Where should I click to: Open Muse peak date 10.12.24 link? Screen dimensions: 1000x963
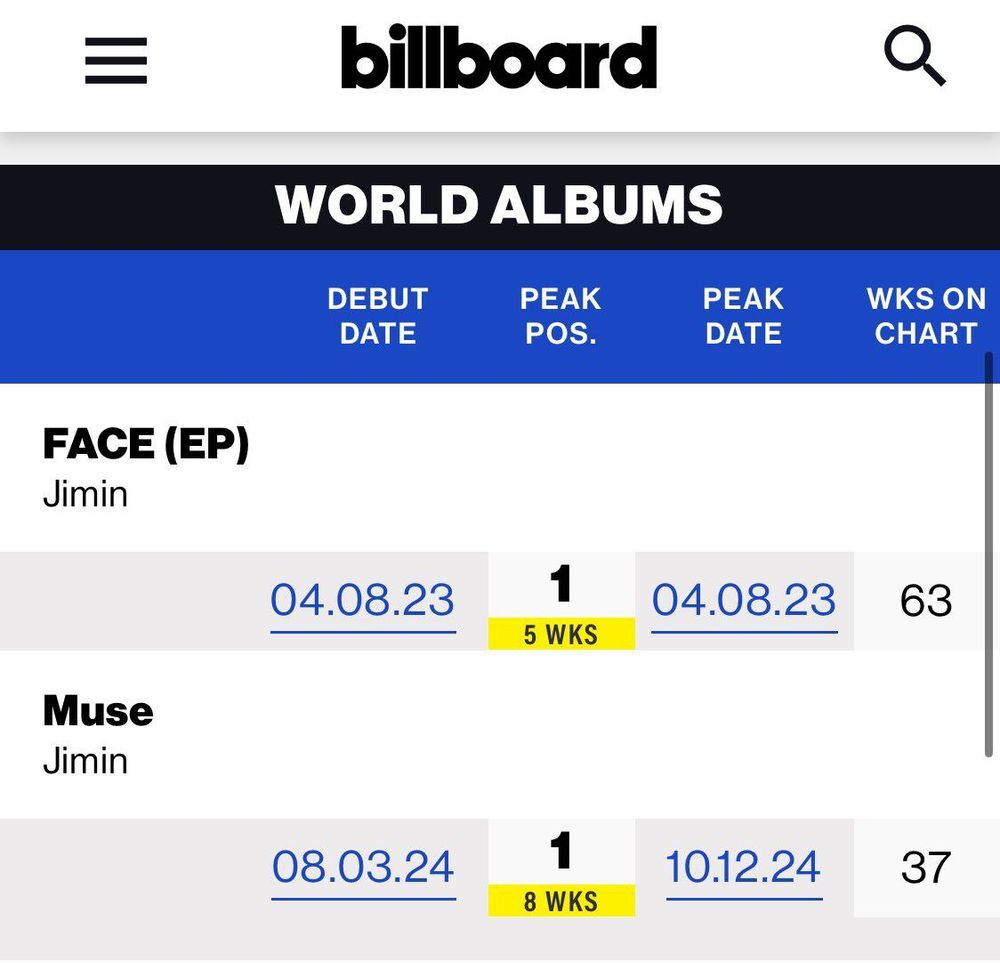click(x=744, y=868)
